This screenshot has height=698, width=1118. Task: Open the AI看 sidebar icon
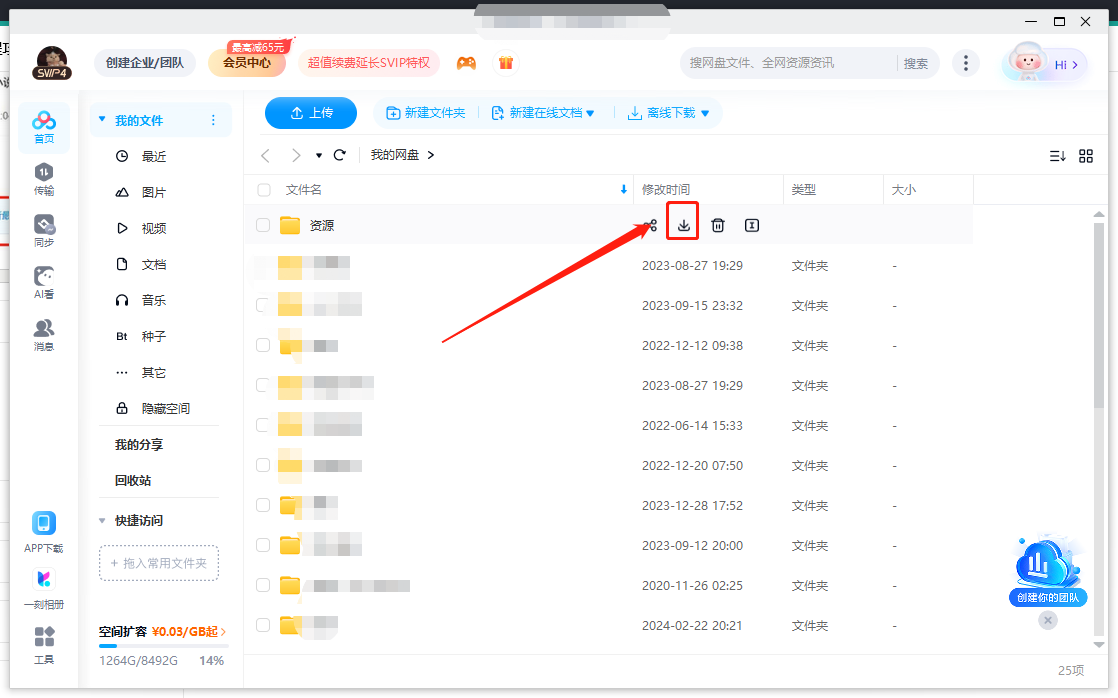point(44,283)
